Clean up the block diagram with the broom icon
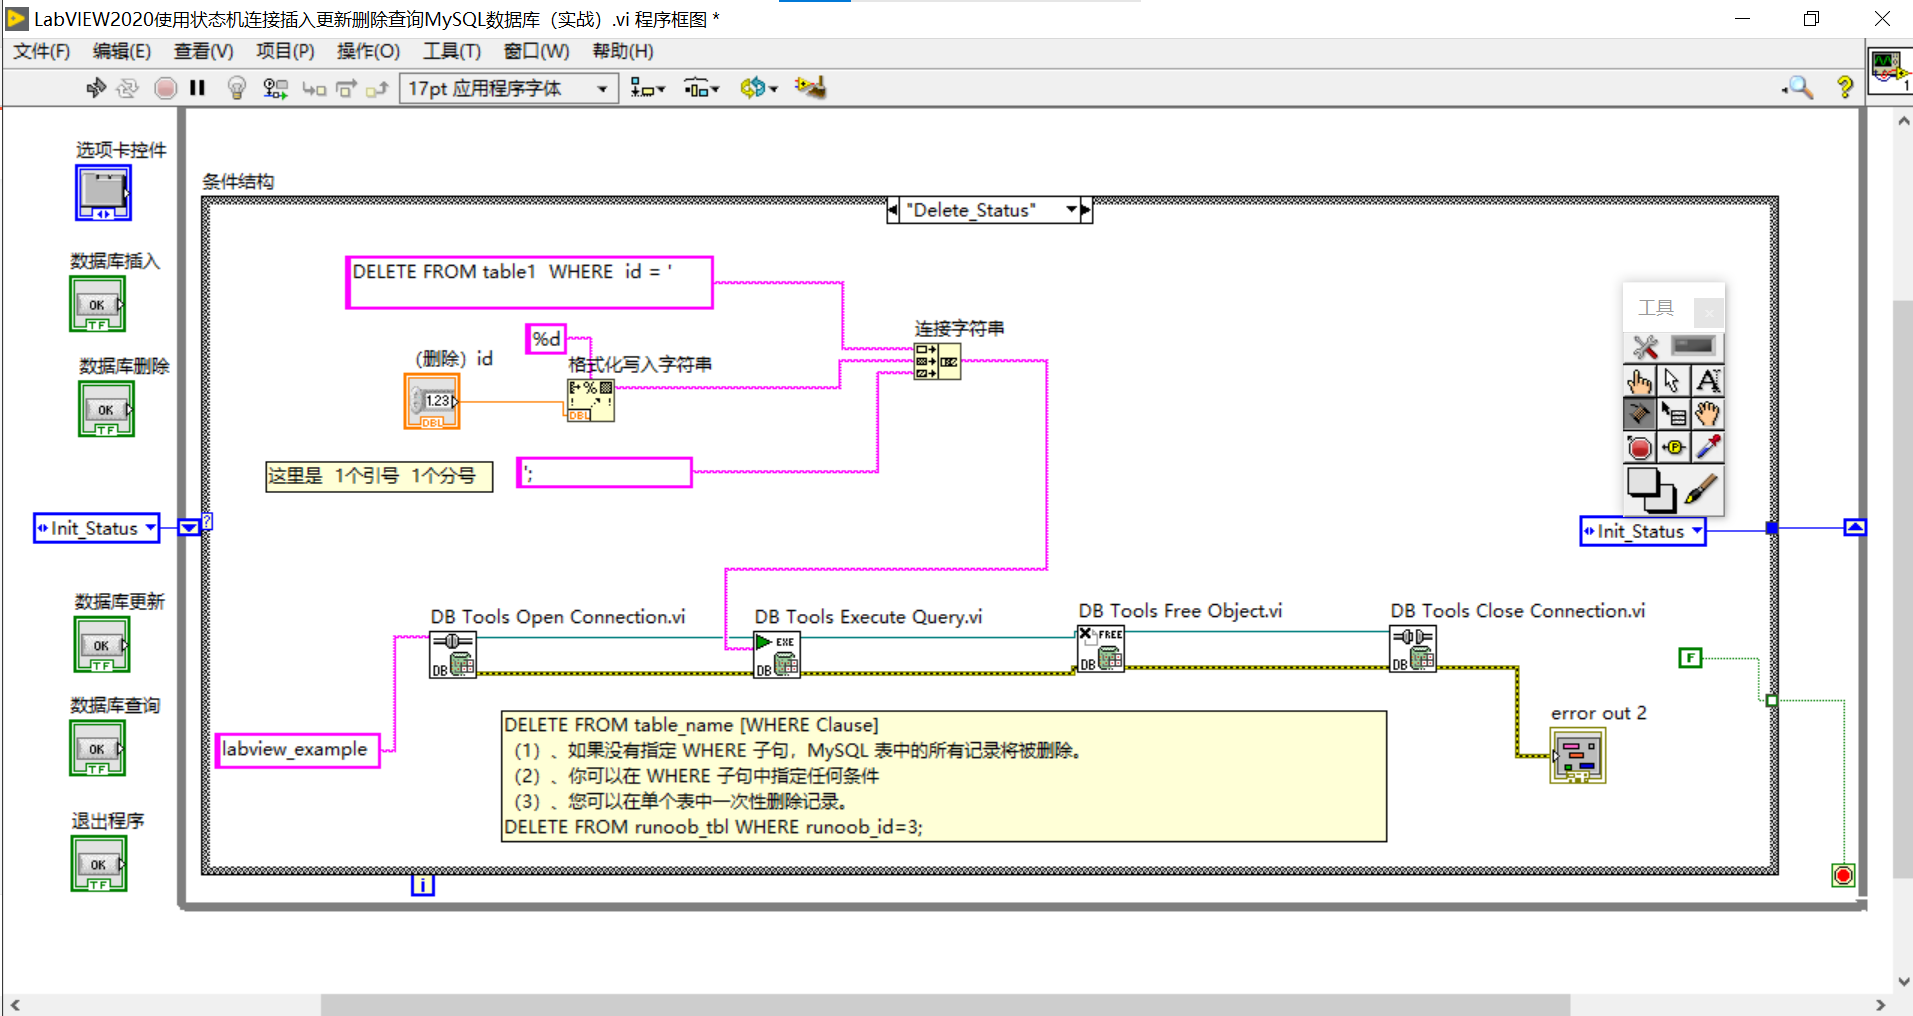 coord(810,88)
